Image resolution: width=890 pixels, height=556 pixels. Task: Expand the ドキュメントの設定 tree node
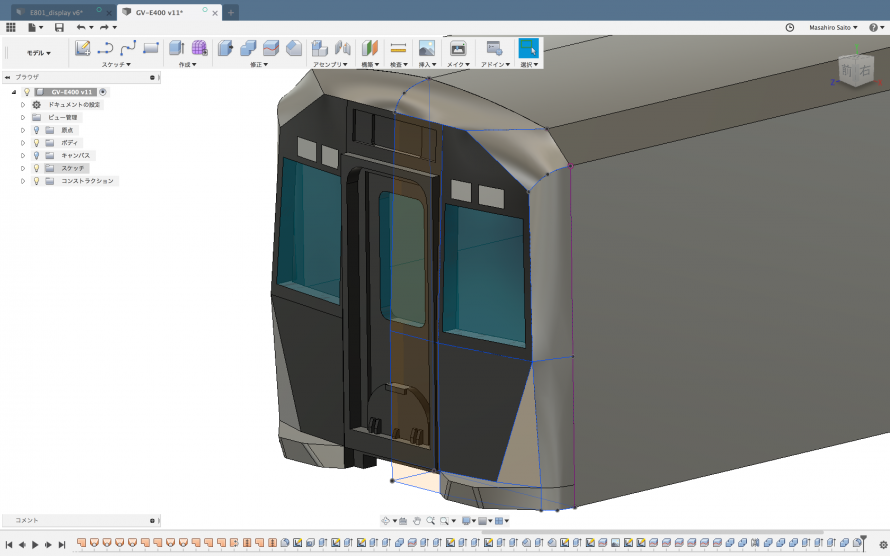(x=23, y=105)
